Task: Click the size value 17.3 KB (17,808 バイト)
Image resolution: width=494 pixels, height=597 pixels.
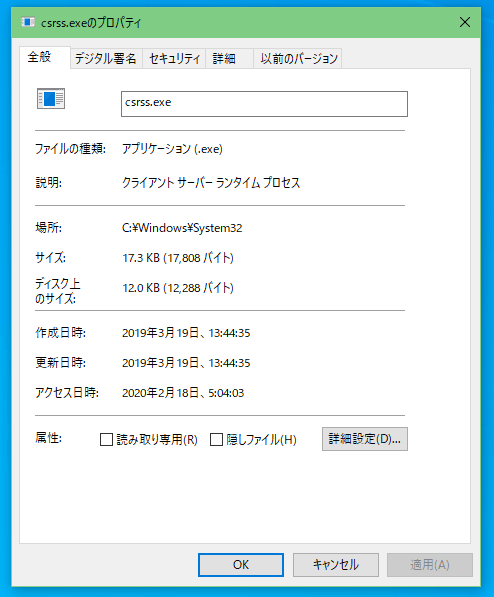Action: coord(178,258)
